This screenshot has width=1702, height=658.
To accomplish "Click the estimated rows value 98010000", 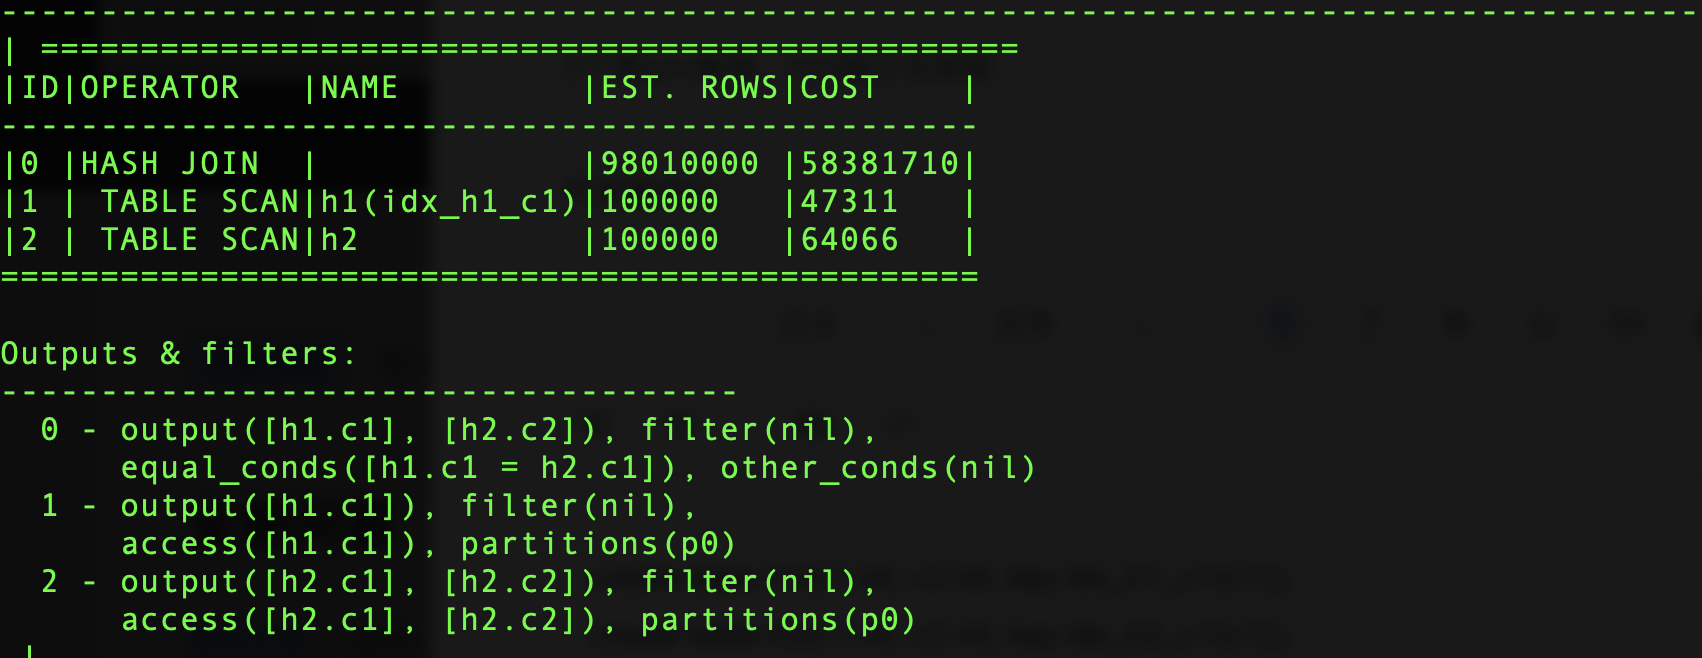I will point(680,164).
